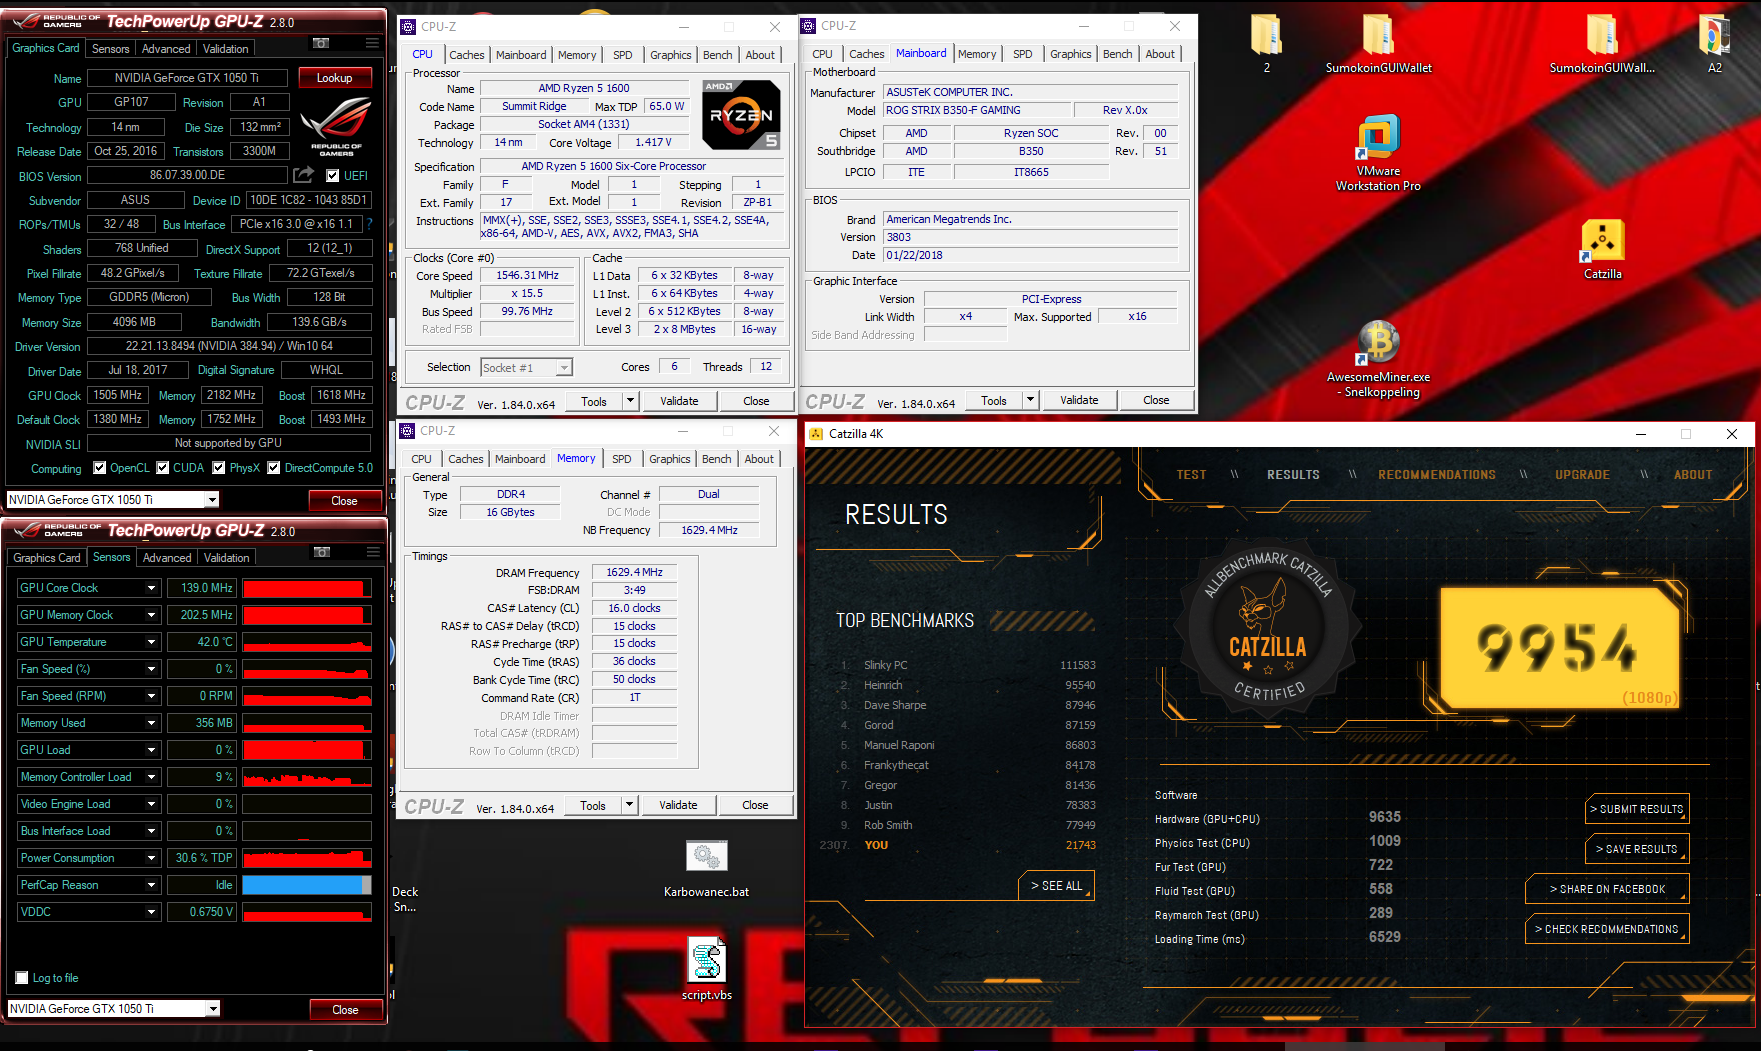Image resolution: width=1761 pixels, height=1051 pixels.
Task: Open Recommendations tab in Catzilla
Action: point(1437,475)
